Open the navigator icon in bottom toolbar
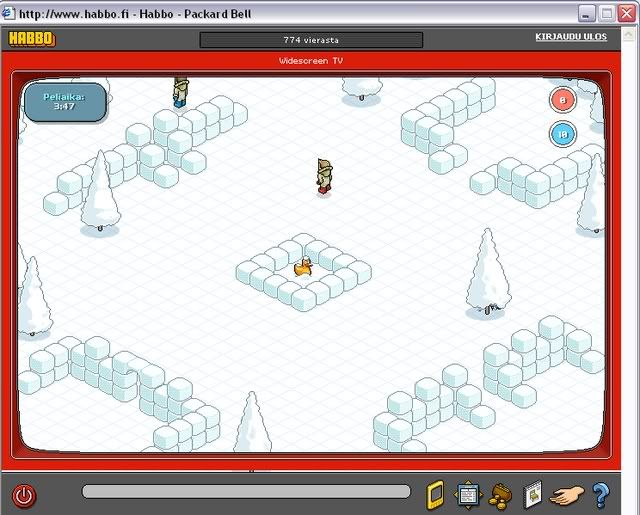Viewport: 640px width, 515px height. tap(467, 494)
